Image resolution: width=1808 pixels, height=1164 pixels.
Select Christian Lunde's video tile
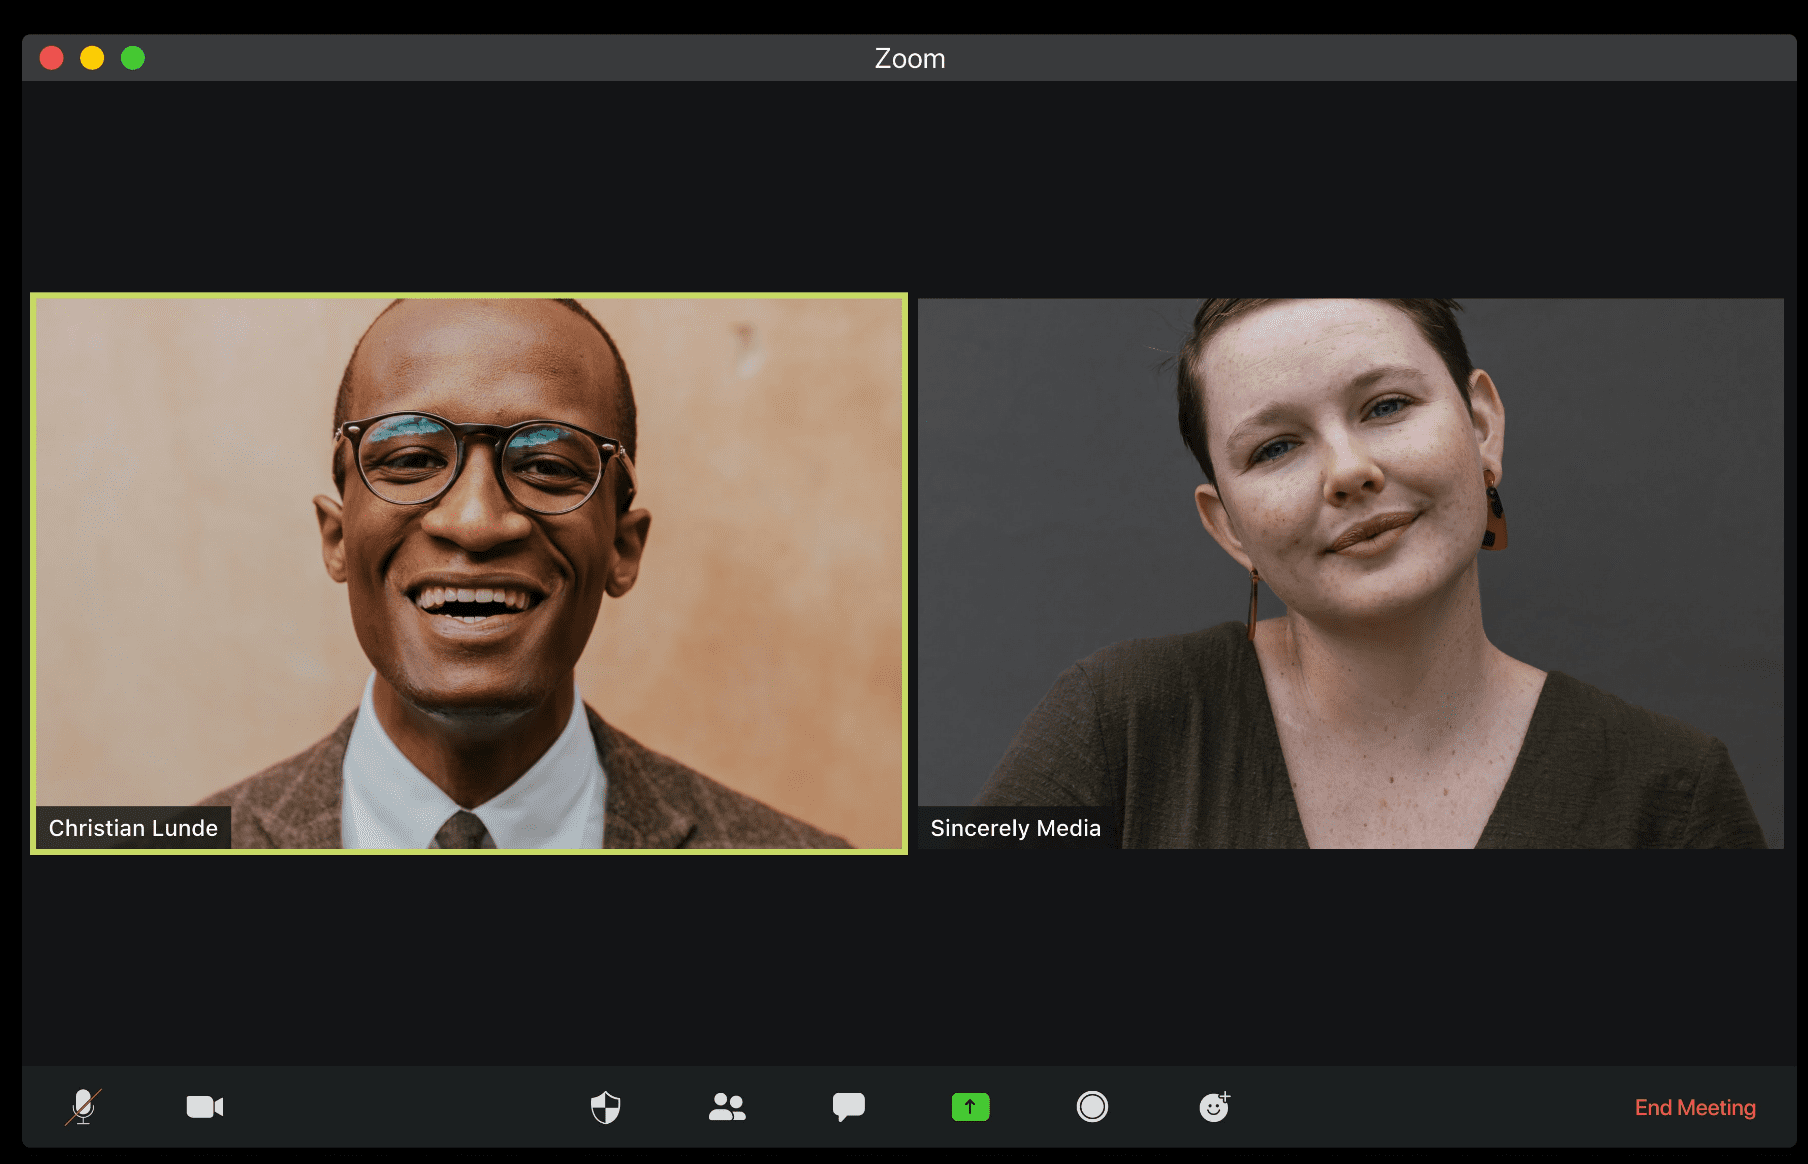click(x=469, y=573)
